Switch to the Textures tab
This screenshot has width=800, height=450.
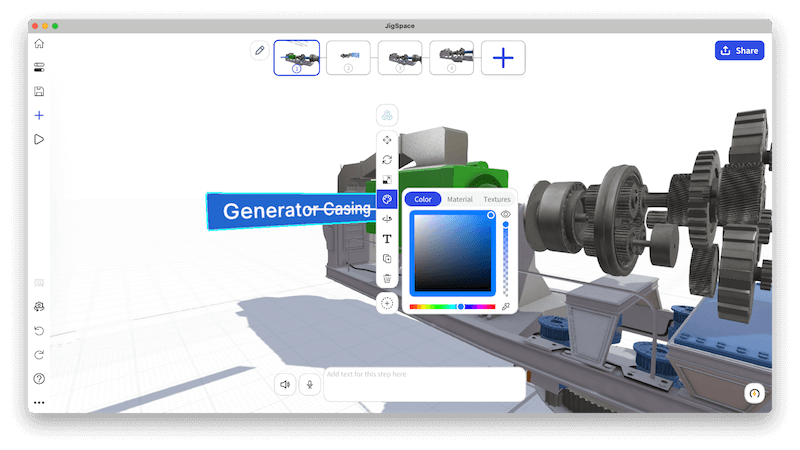[x=497, y=199]
